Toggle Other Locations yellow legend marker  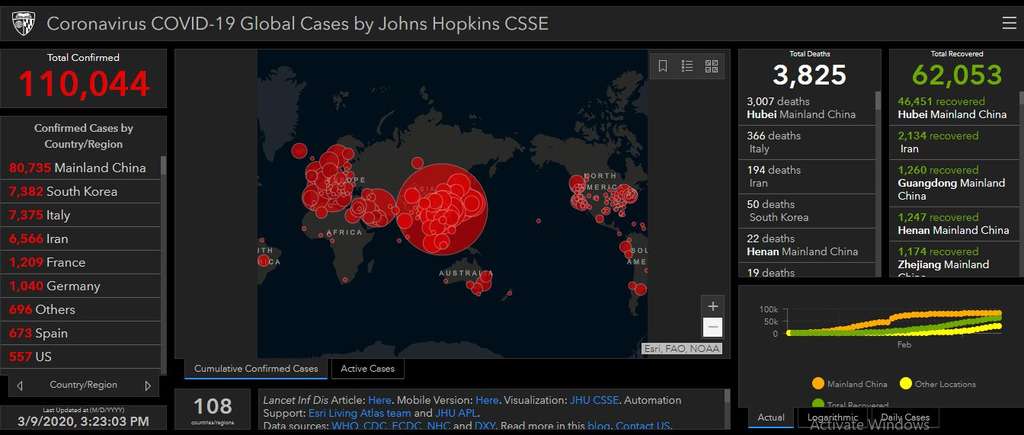pyautogui.click(x=906, y=384)
